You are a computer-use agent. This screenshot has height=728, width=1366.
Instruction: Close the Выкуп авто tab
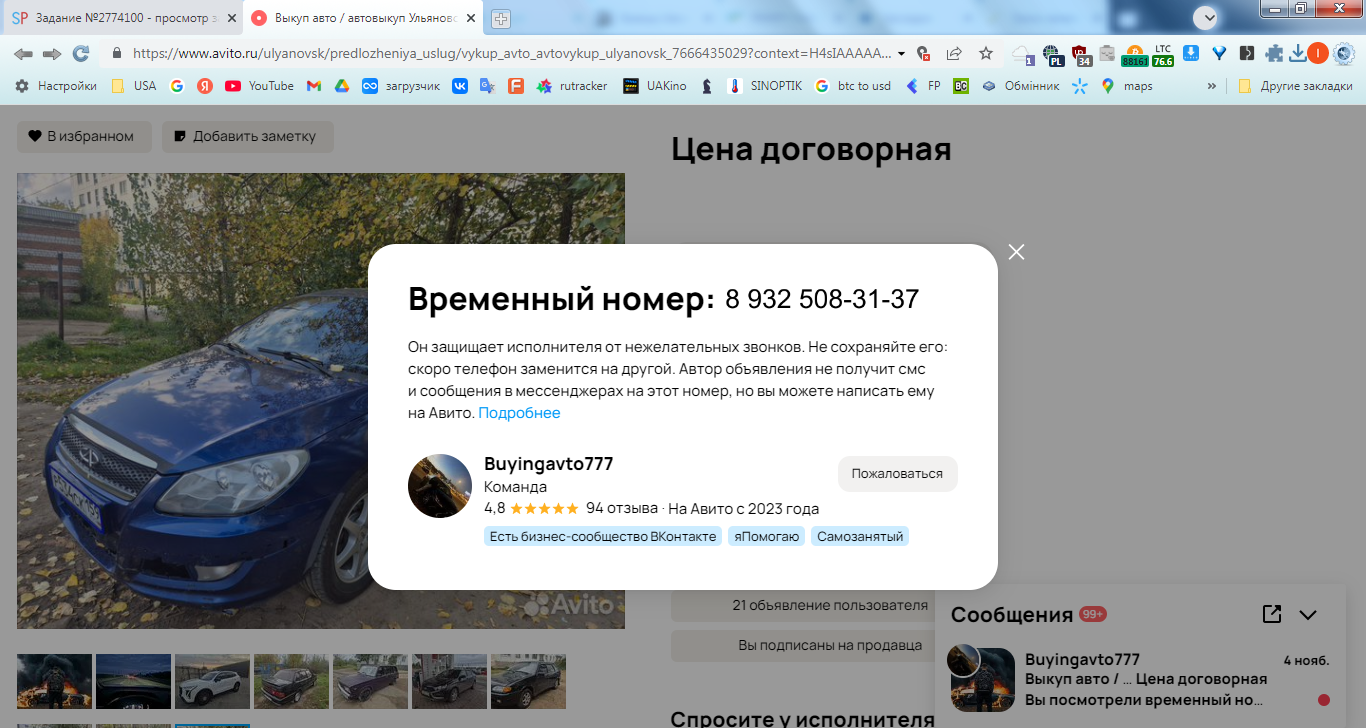click(470, 18)
